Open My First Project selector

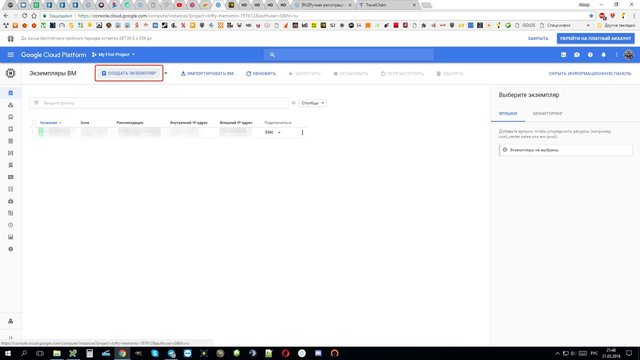coord(113,55)
